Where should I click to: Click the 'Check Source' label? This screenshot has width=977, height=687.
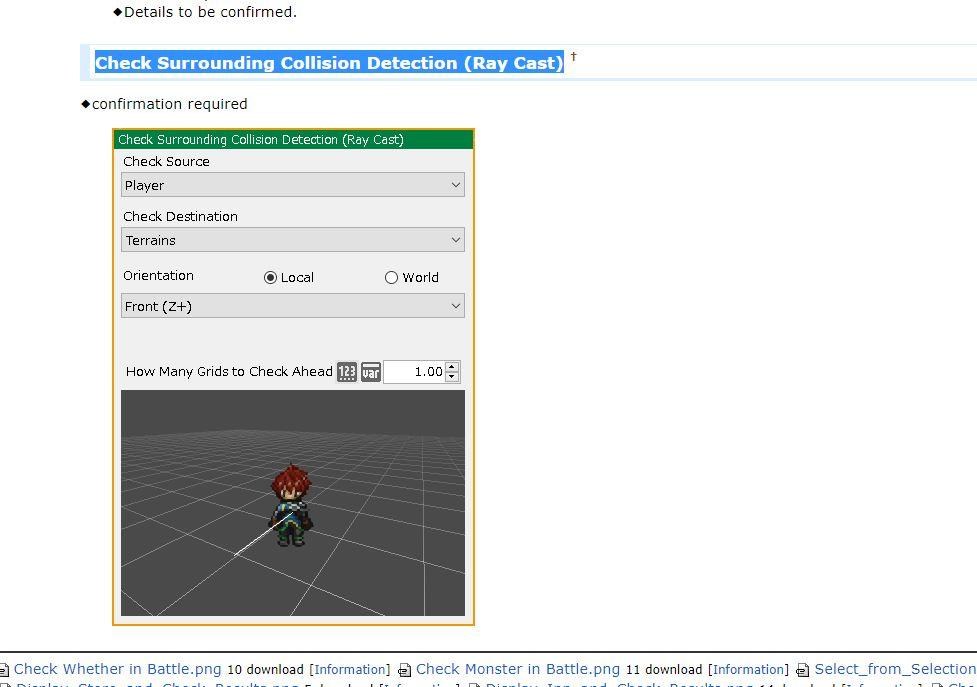click(166, 161)
